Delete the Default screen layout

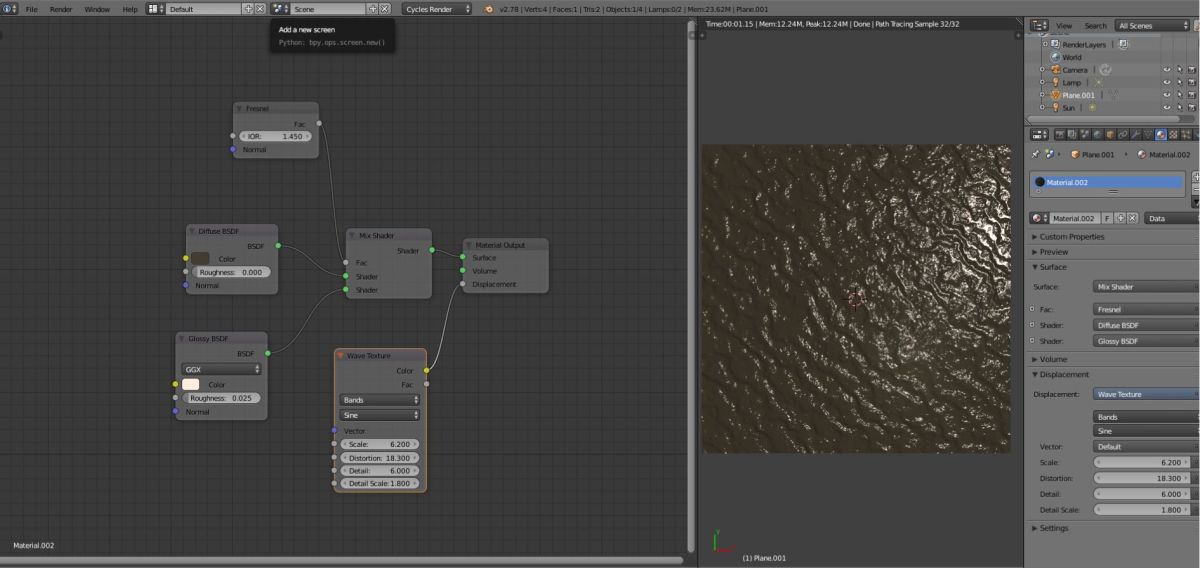(x=260, y=8)
